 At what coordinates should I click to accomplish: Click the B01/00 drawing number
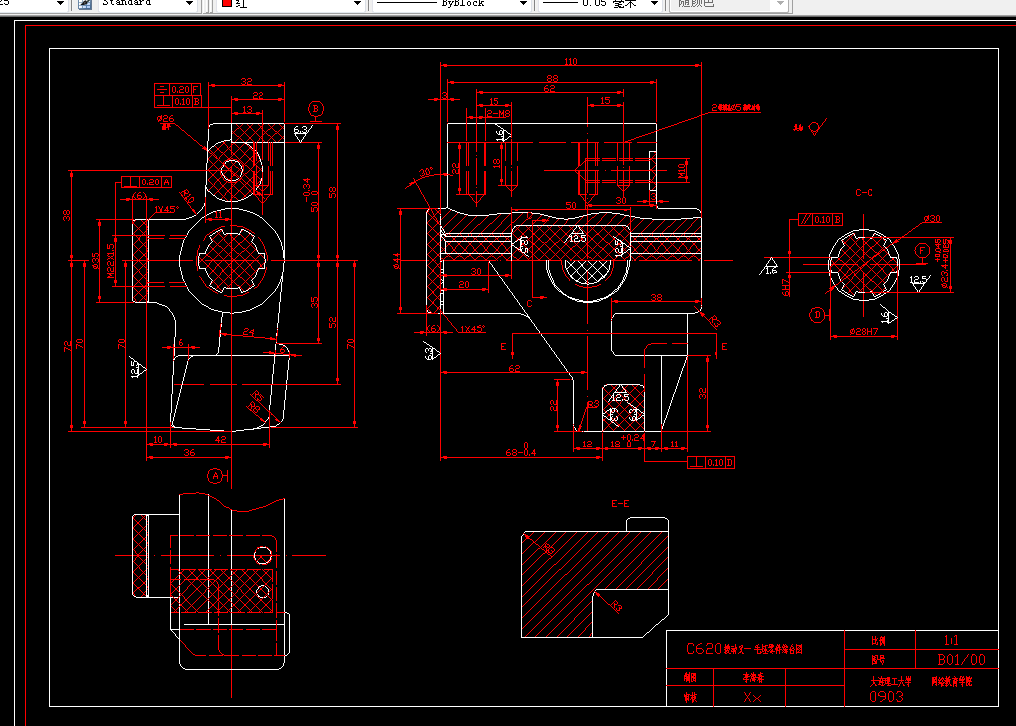pos(961,659)
